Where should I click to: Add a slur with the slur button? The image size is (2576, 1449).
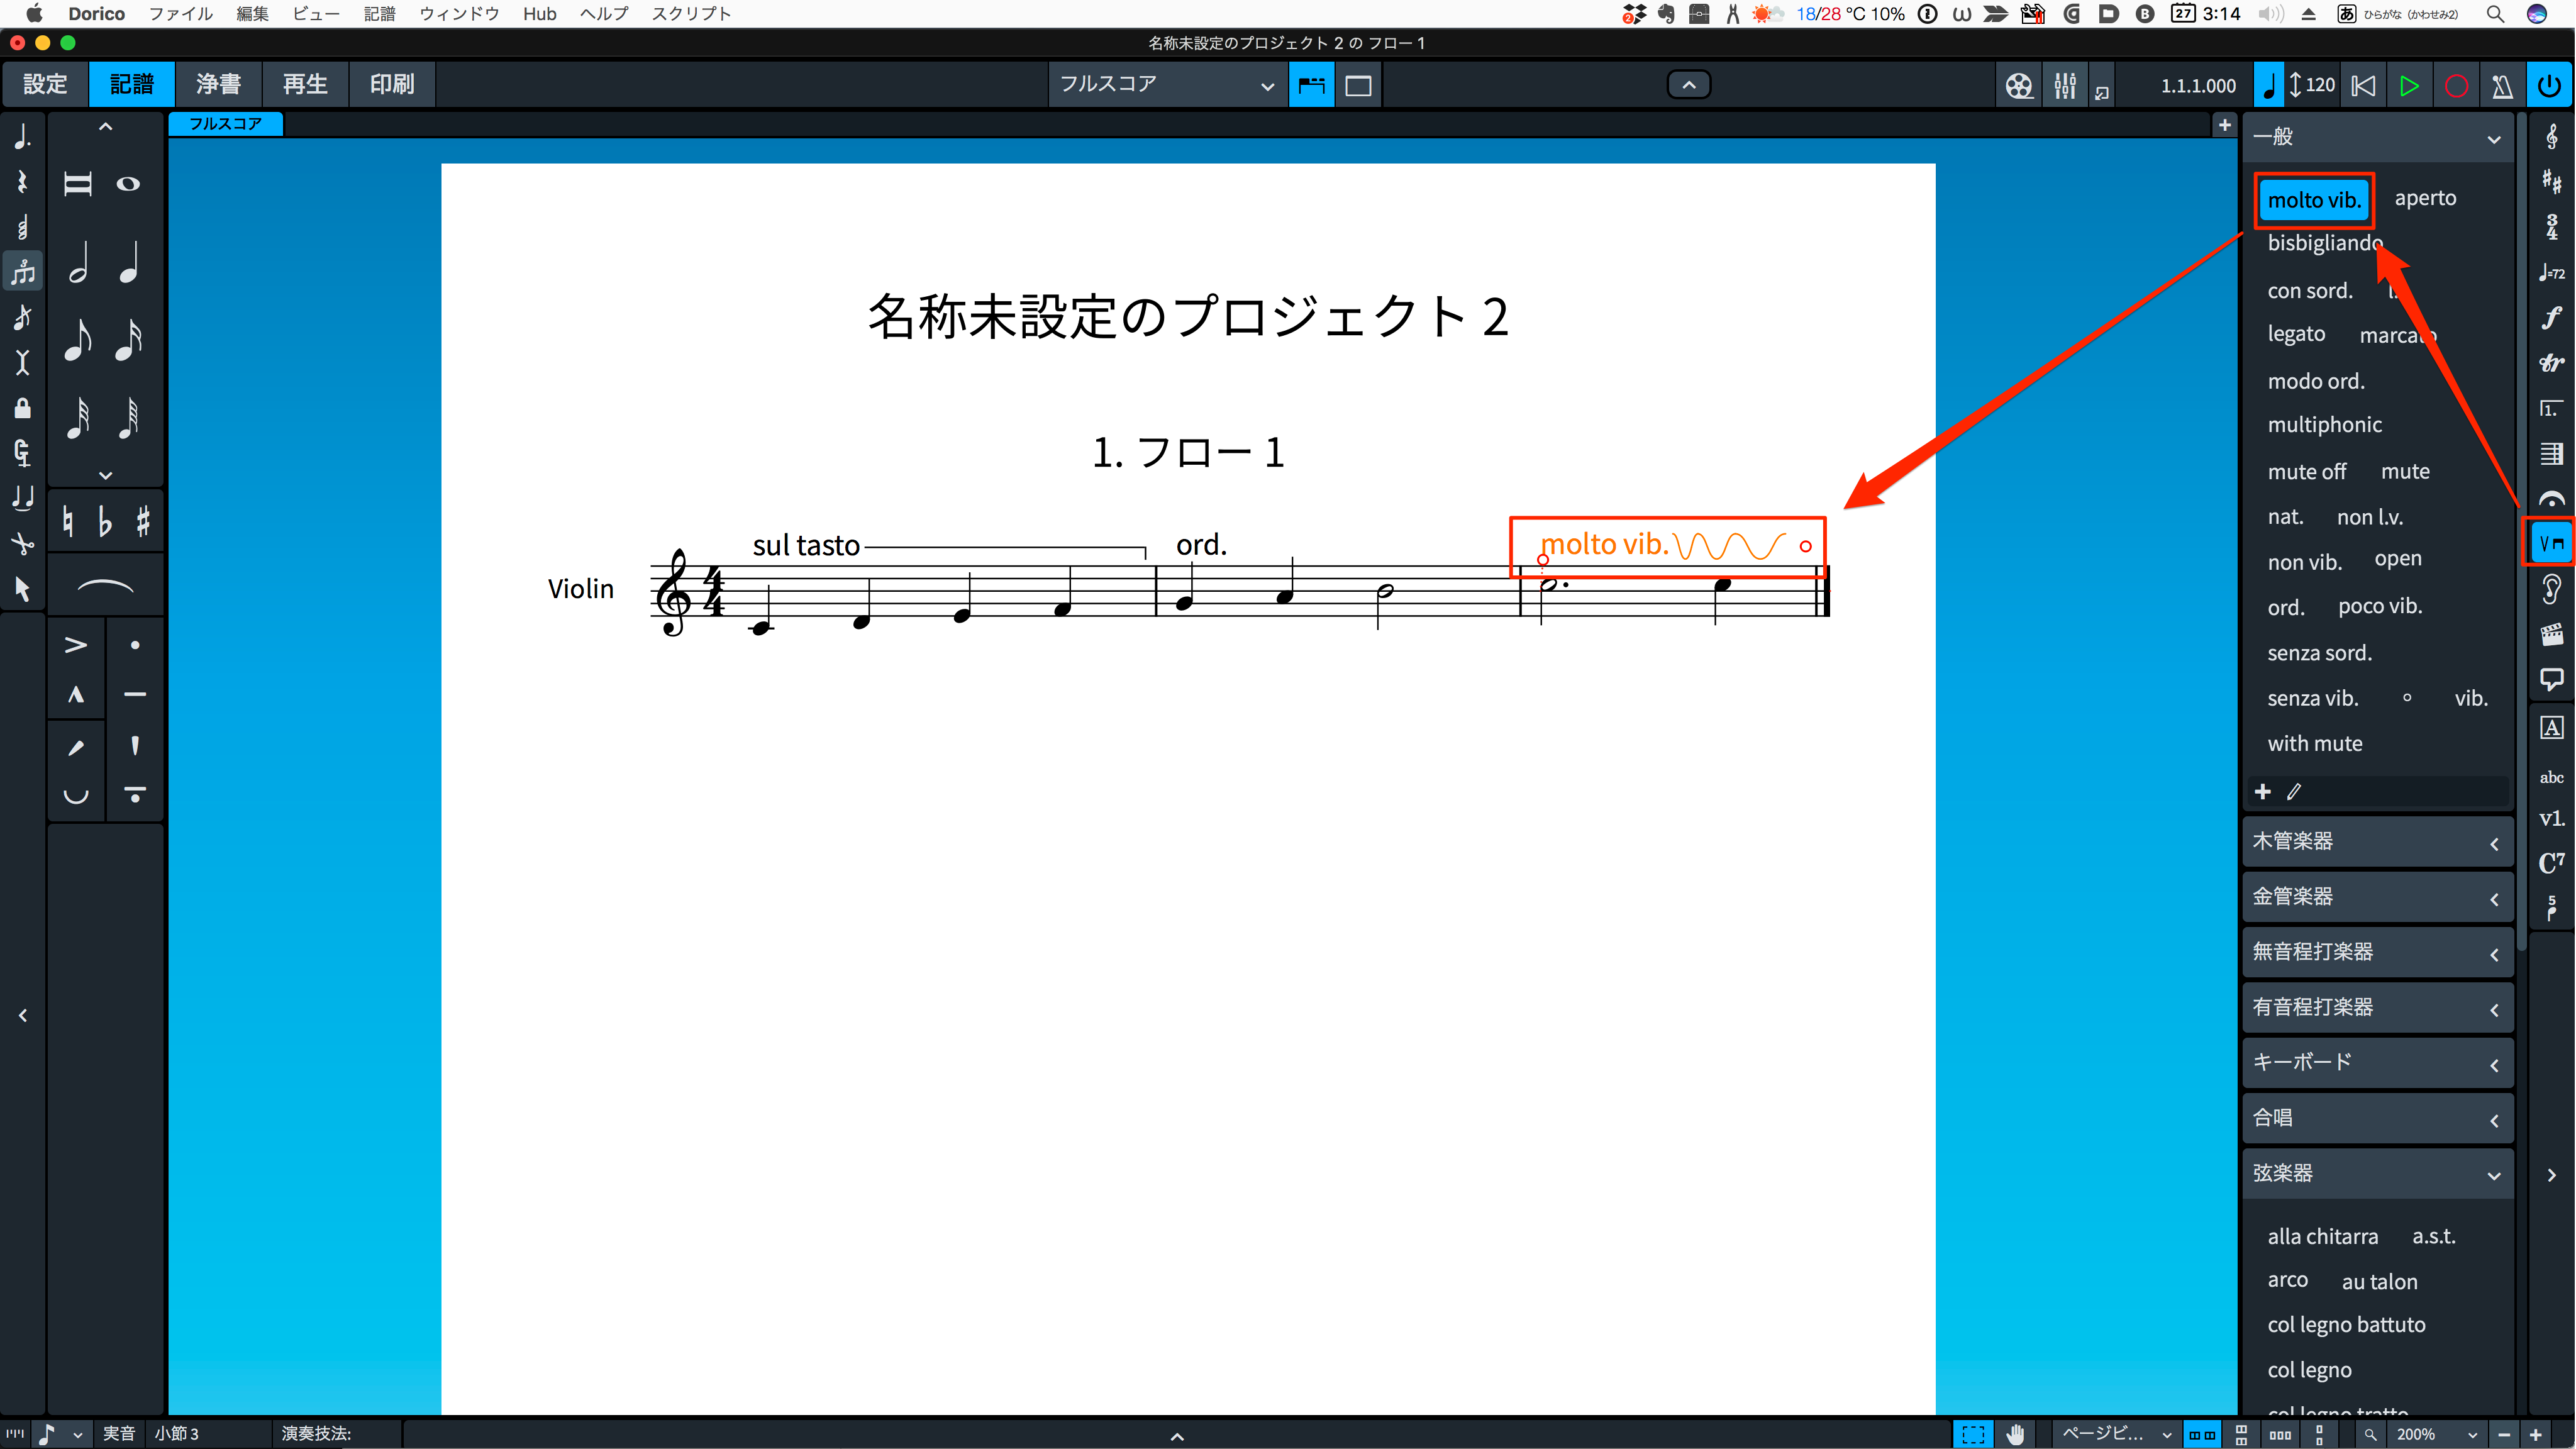tap(105, 586)
